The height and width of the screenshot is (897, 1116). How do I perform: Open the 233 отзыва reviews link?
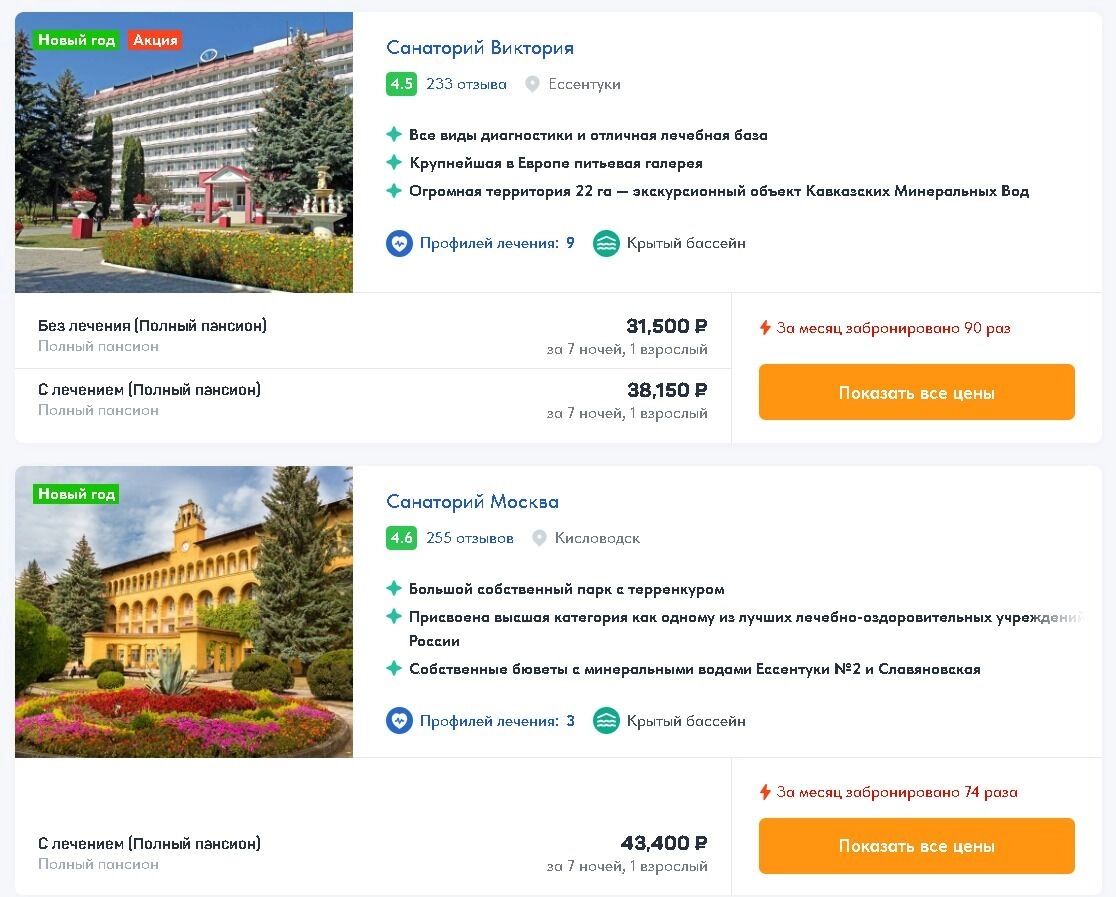(466, 84)
